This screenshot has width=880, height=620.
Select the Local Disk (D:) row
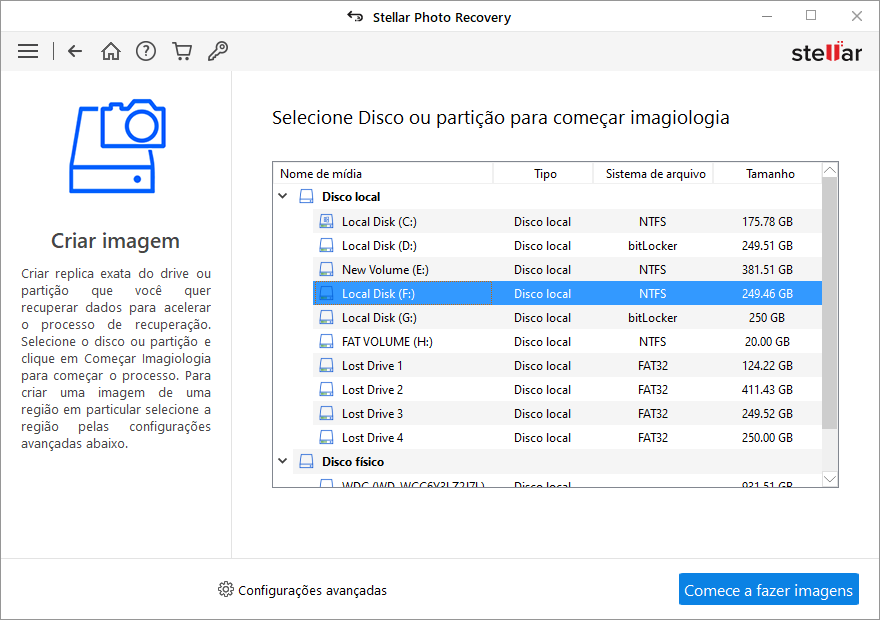tap(567, 245)
